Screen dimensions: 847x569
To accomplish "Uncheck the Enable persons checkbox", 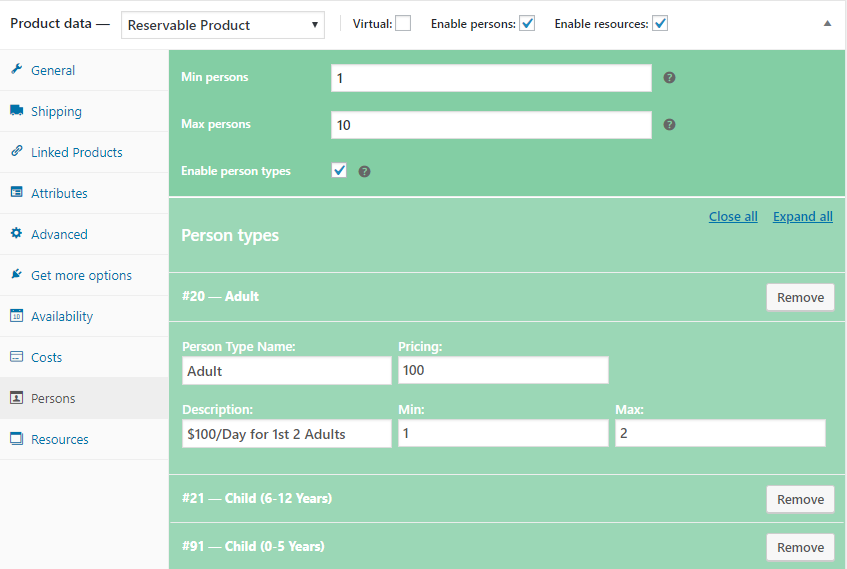I will [x=527, y=24].
